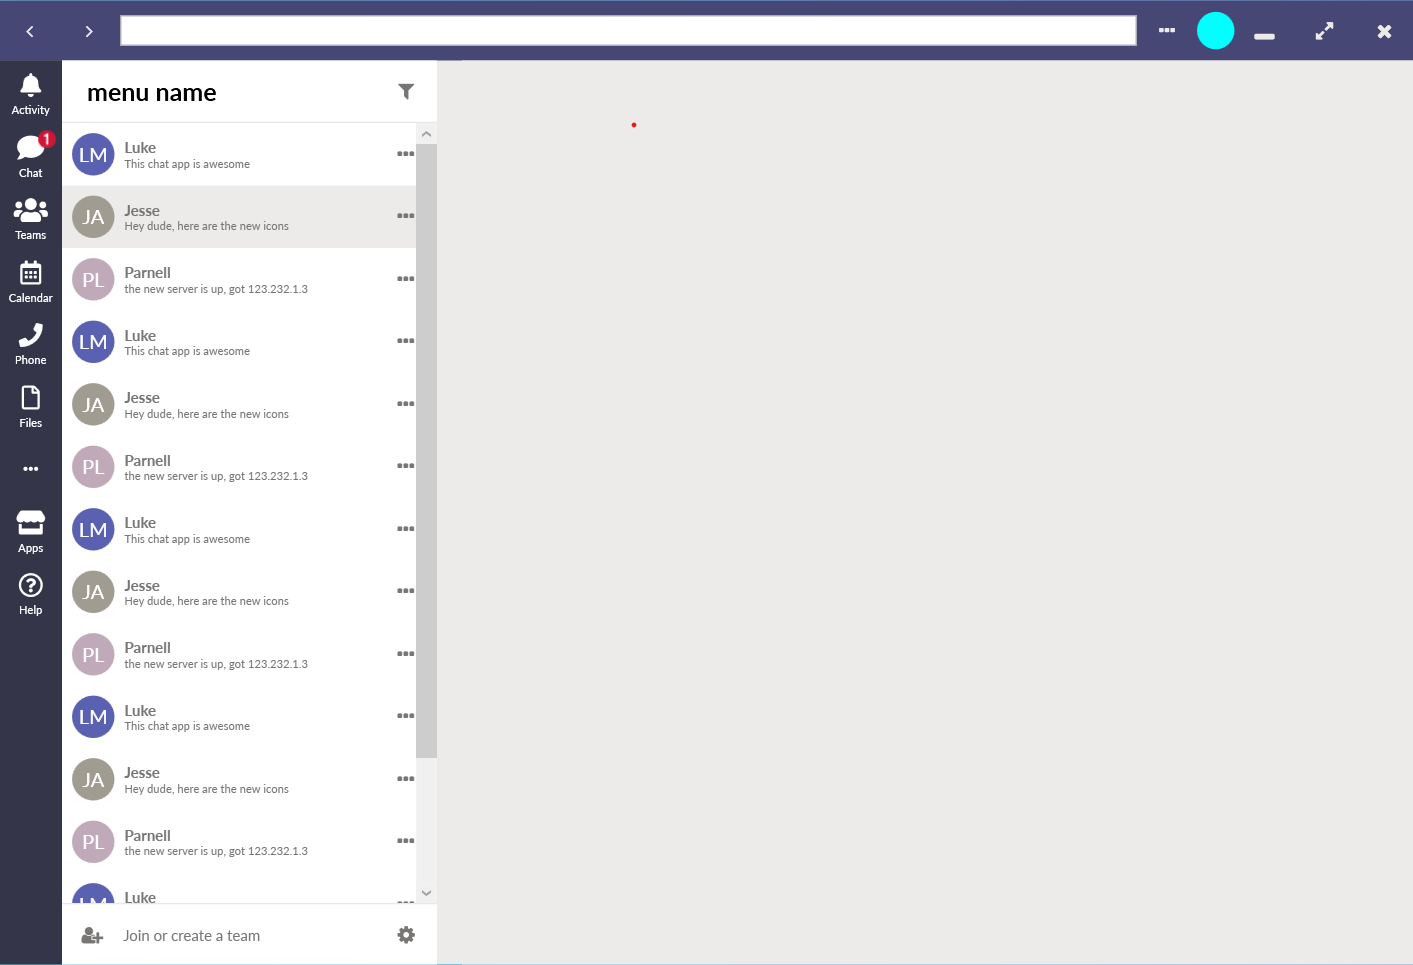
Task: Expand more options for Parnell's chat
Action: point(405,278)
